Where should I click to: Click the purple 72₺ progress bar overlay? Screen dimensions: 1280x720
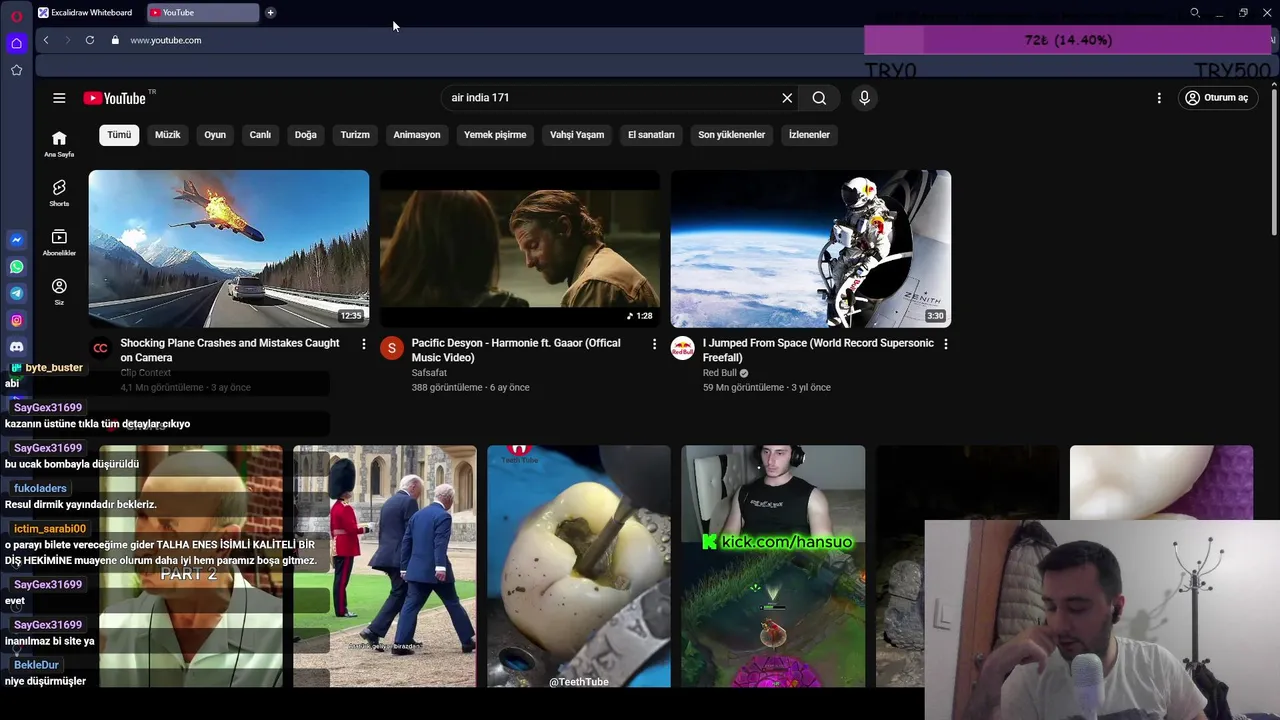(x=1068, y=40)
